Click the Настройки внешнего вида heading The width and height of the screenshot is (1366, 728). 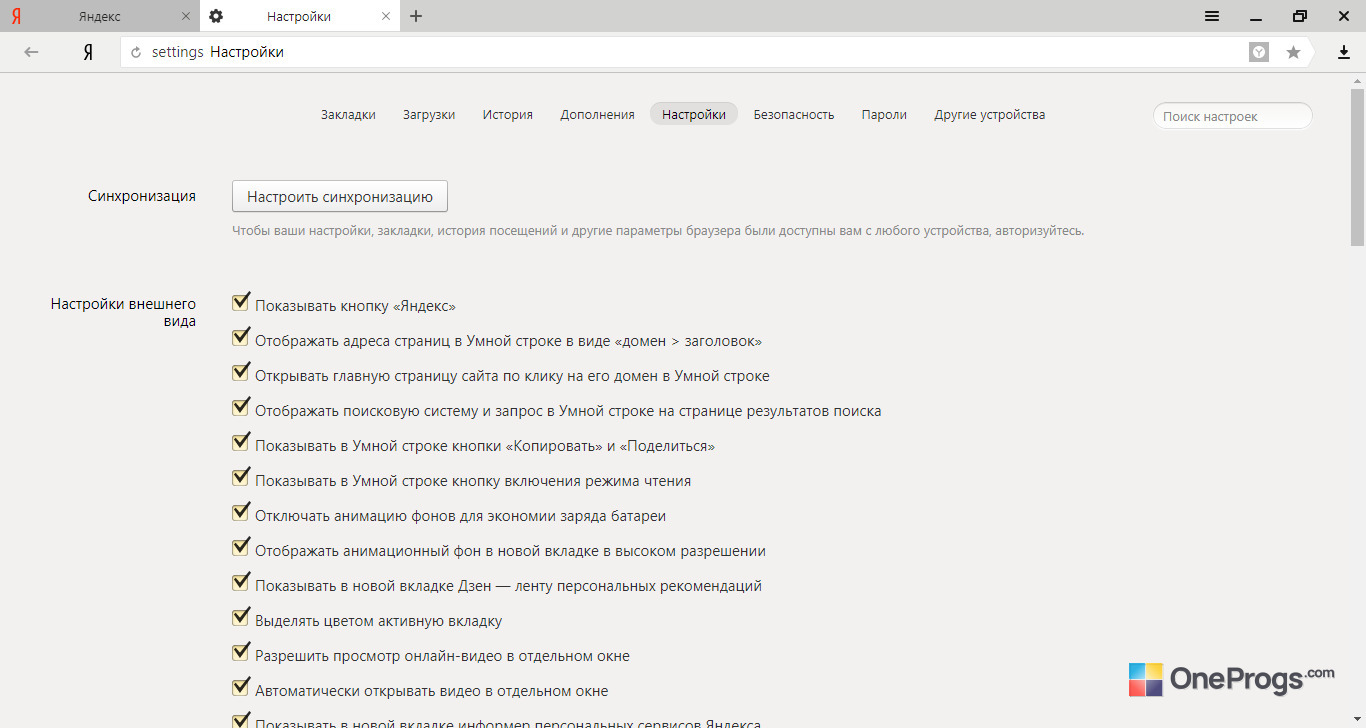coord(124,312)
